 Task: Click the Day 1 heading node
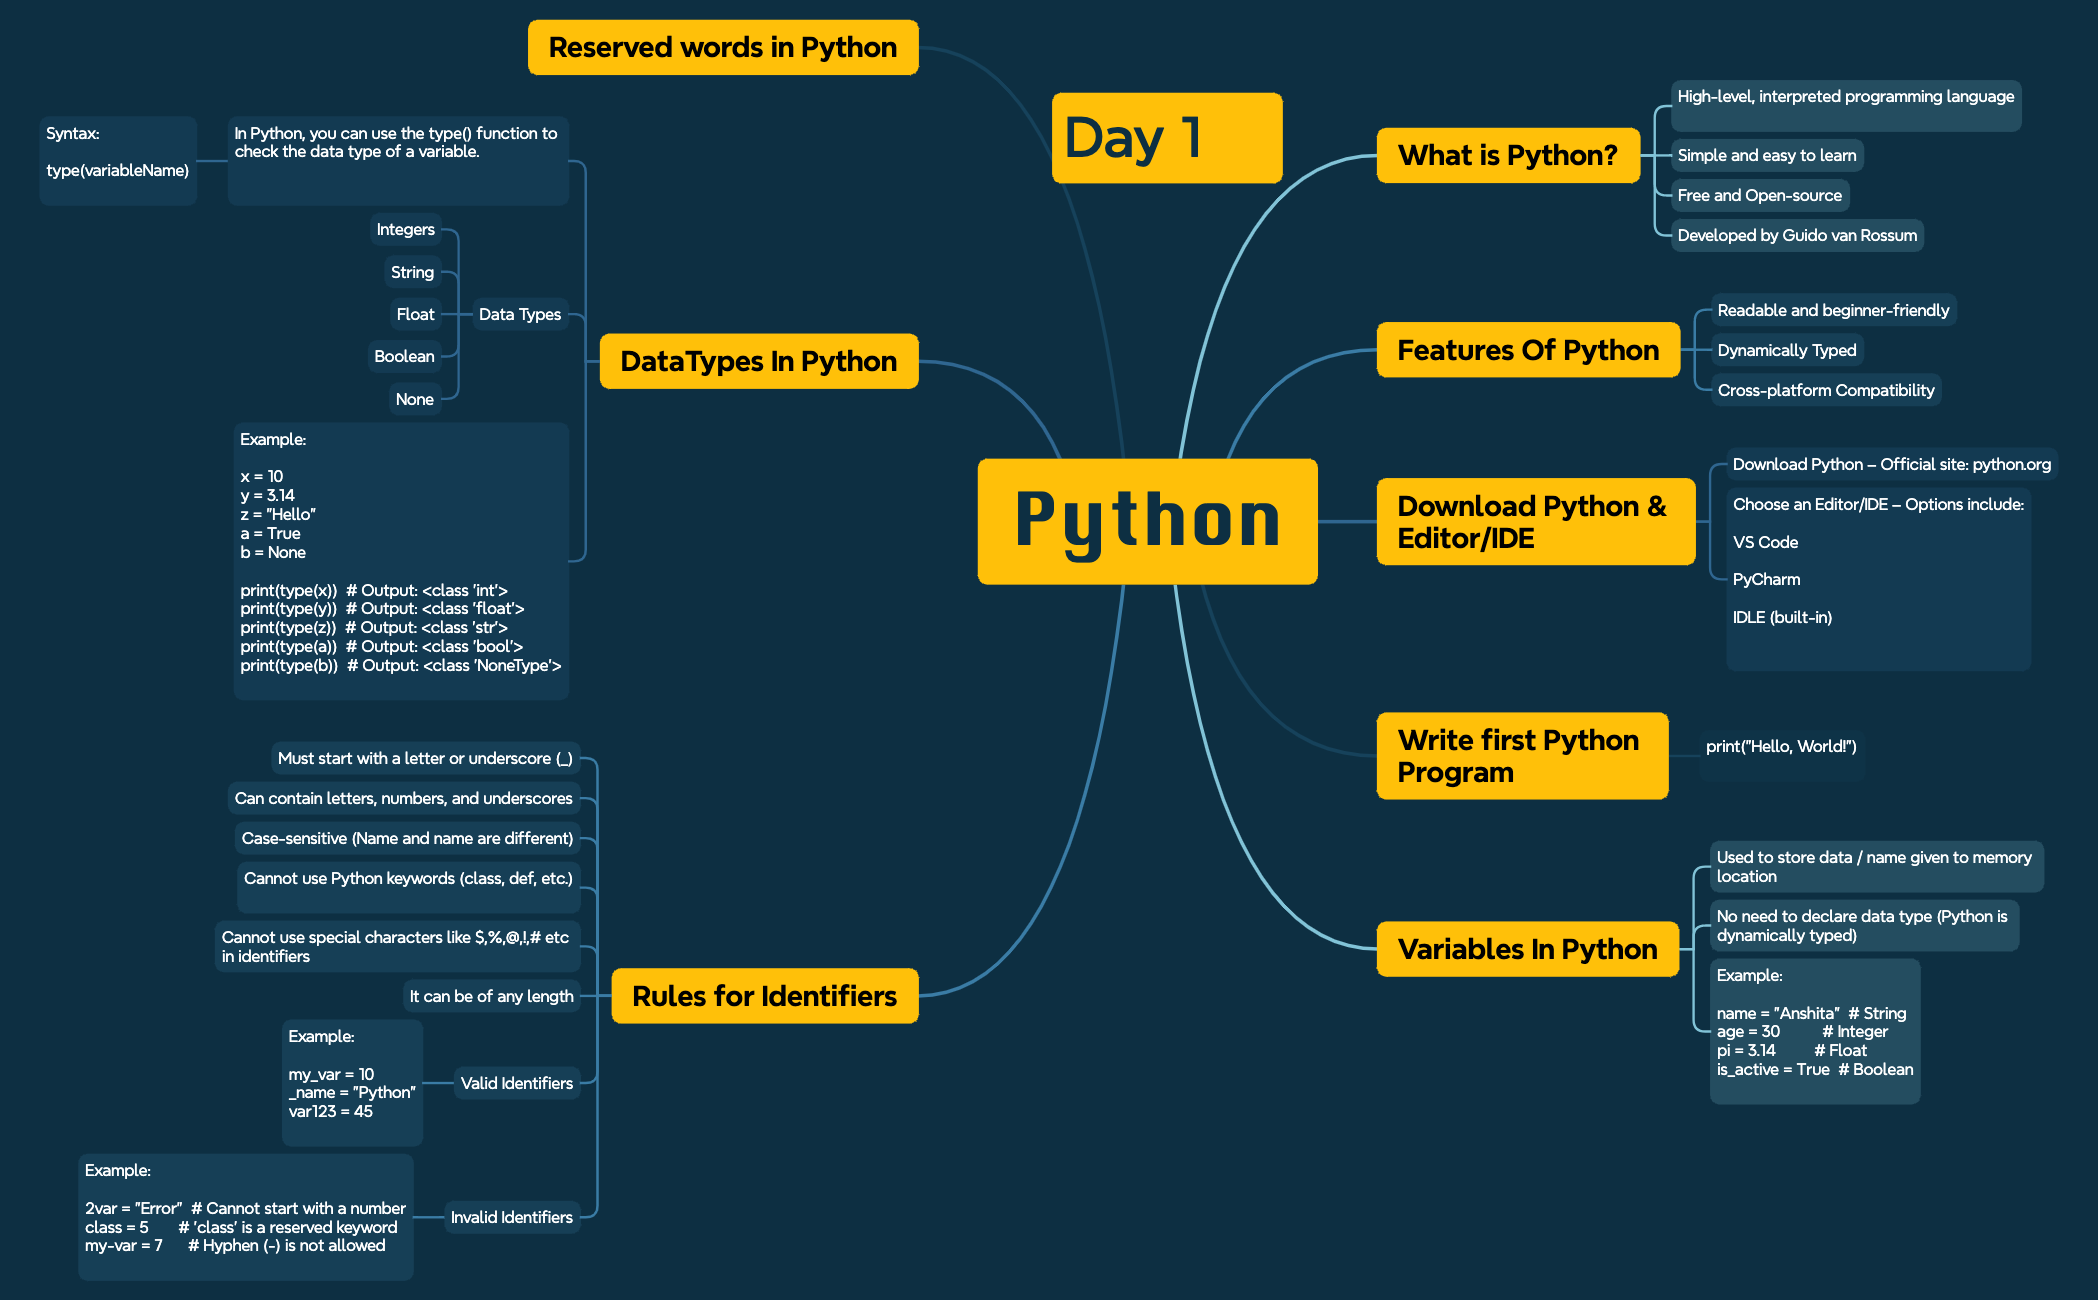pyautogui.click(x=1167, y=138)
